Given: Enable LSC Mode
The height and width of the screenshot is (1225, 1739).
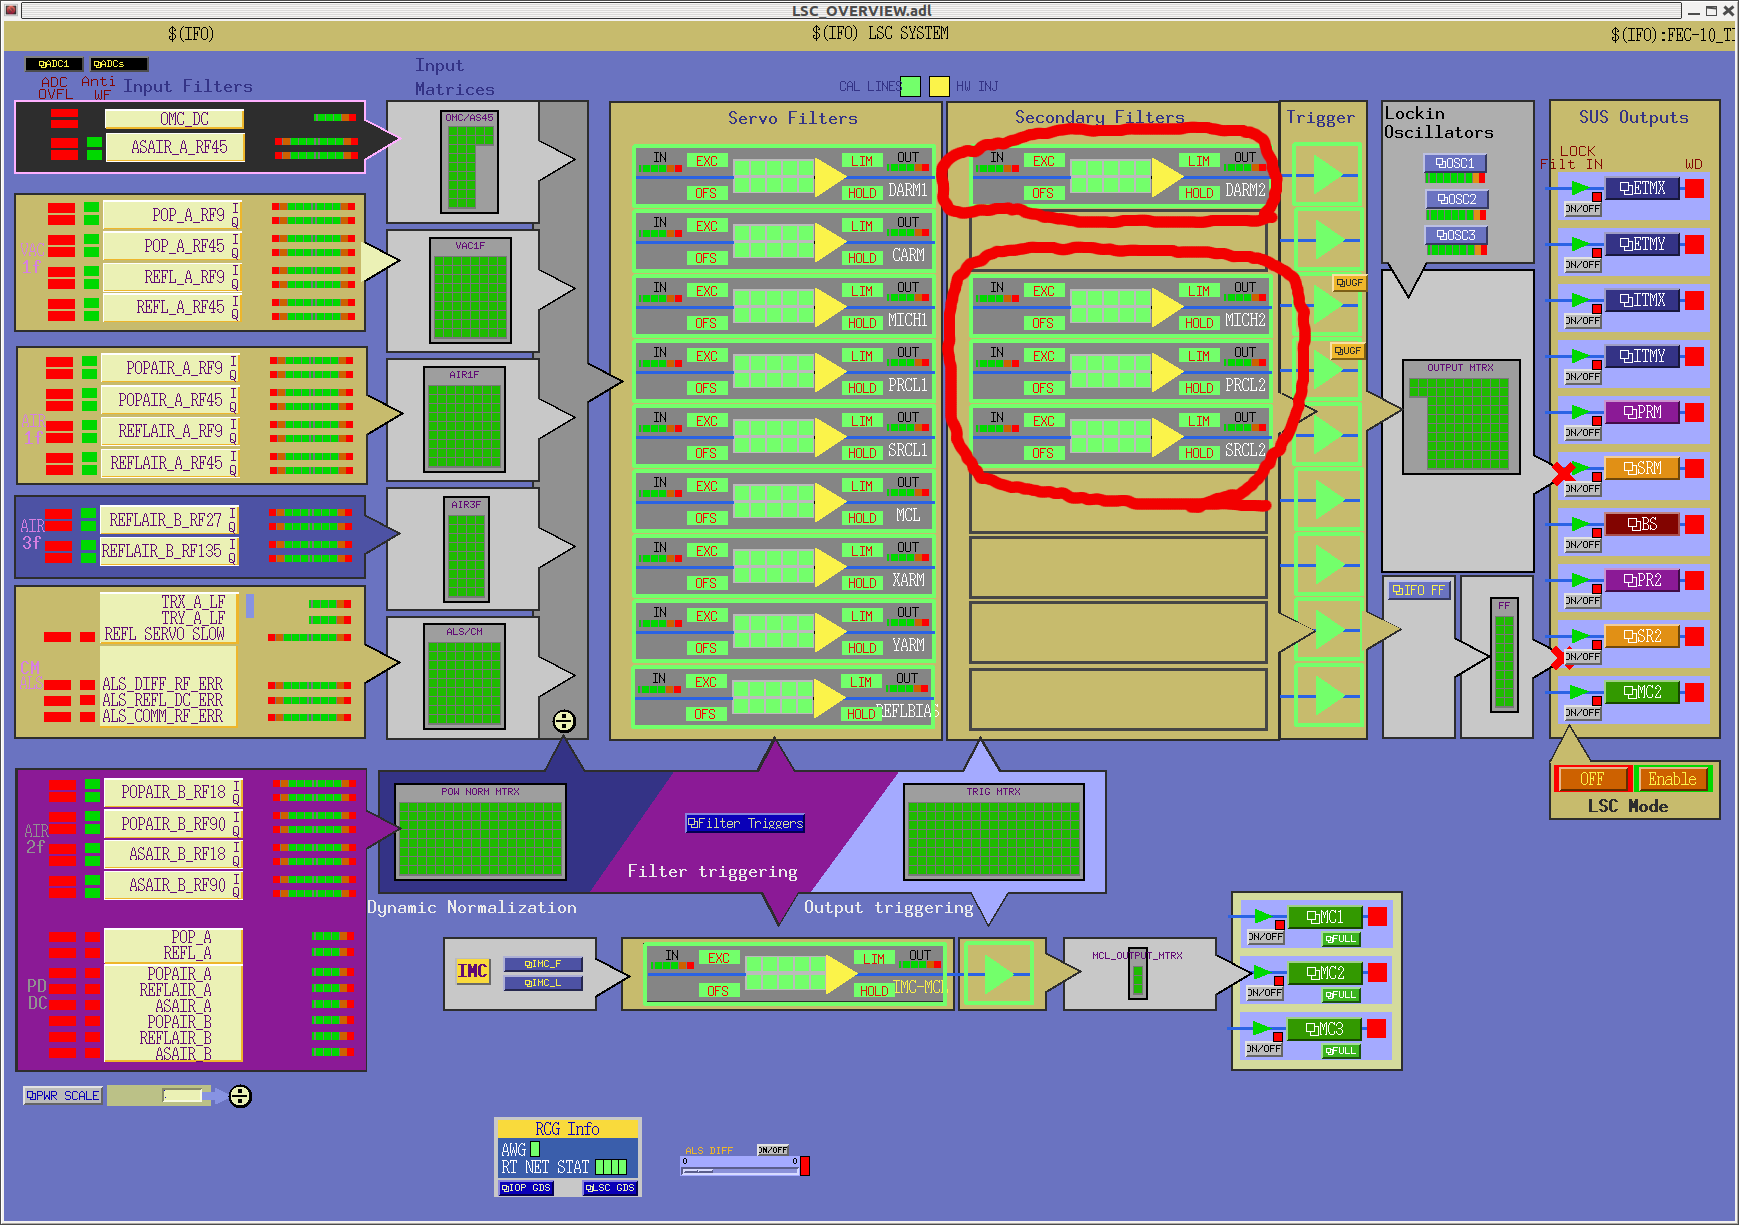Looking at the screenshot, I should click(x=1672, y=779).
